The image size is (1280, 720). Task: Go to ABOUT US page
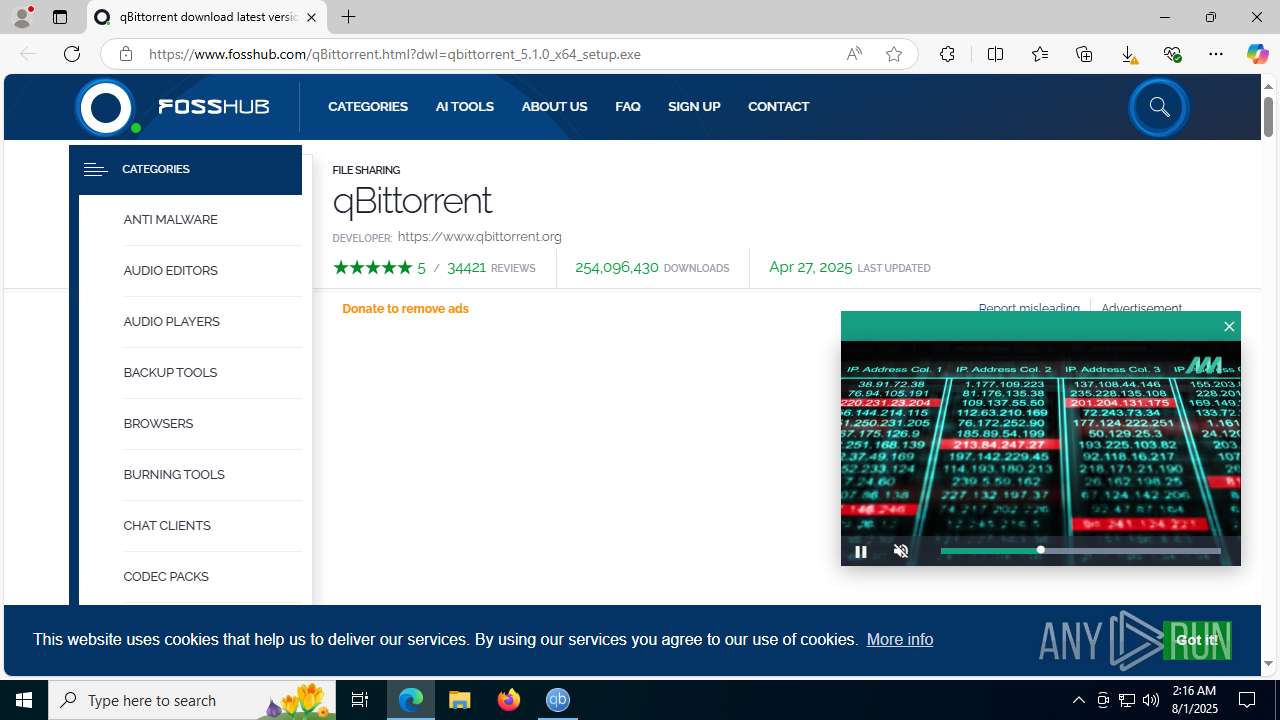554,106
